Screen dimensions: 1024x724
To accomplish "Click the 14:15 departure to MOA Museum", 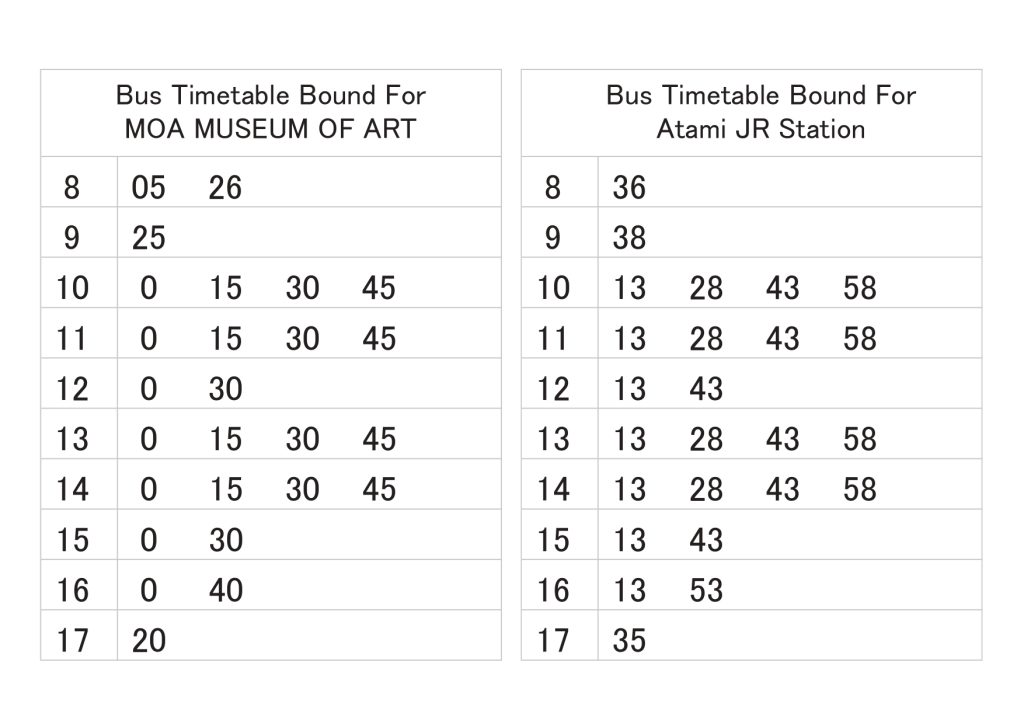I will tap(225, 489).
